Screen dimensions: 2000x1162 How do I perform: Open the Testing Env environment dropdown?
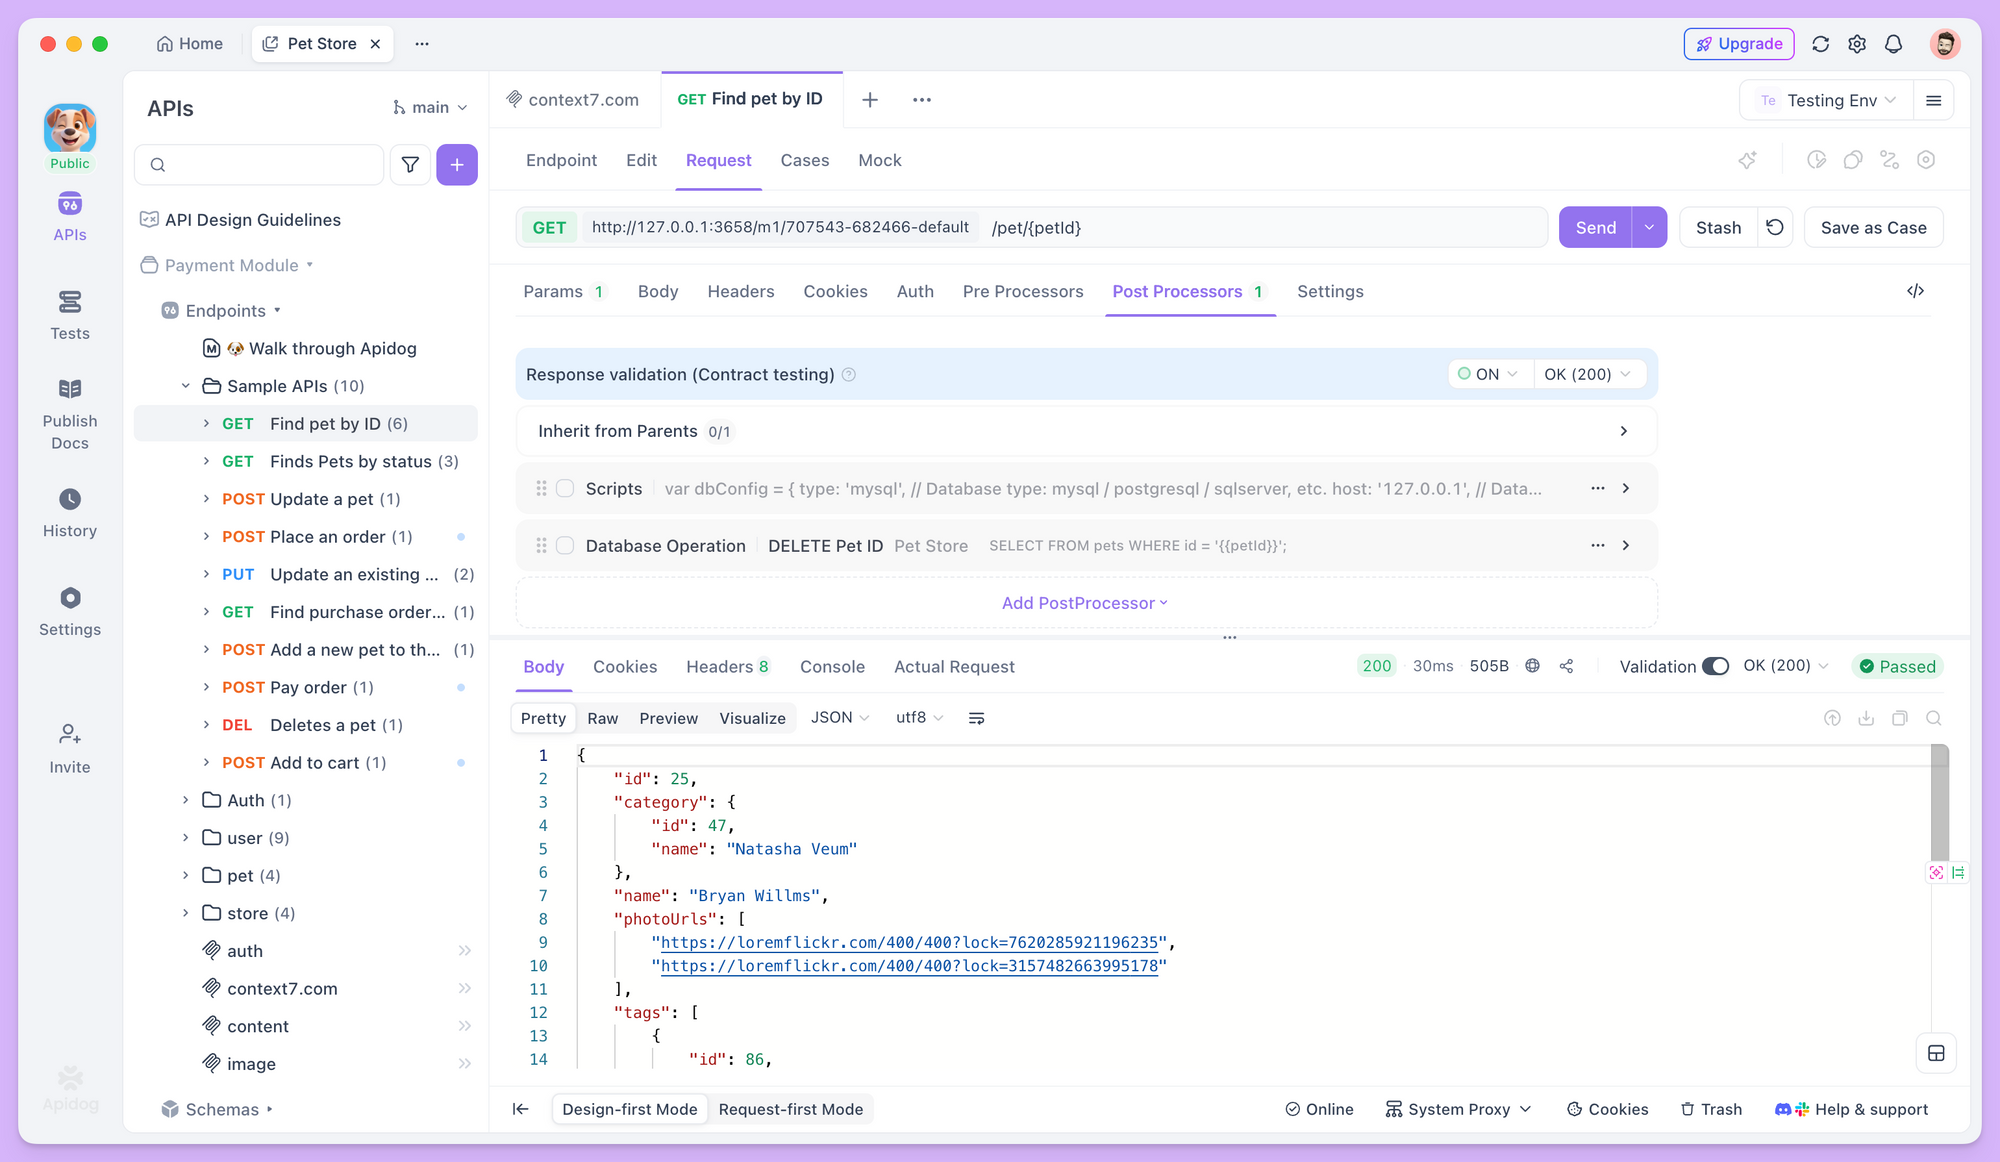(x=1828, y=100)
